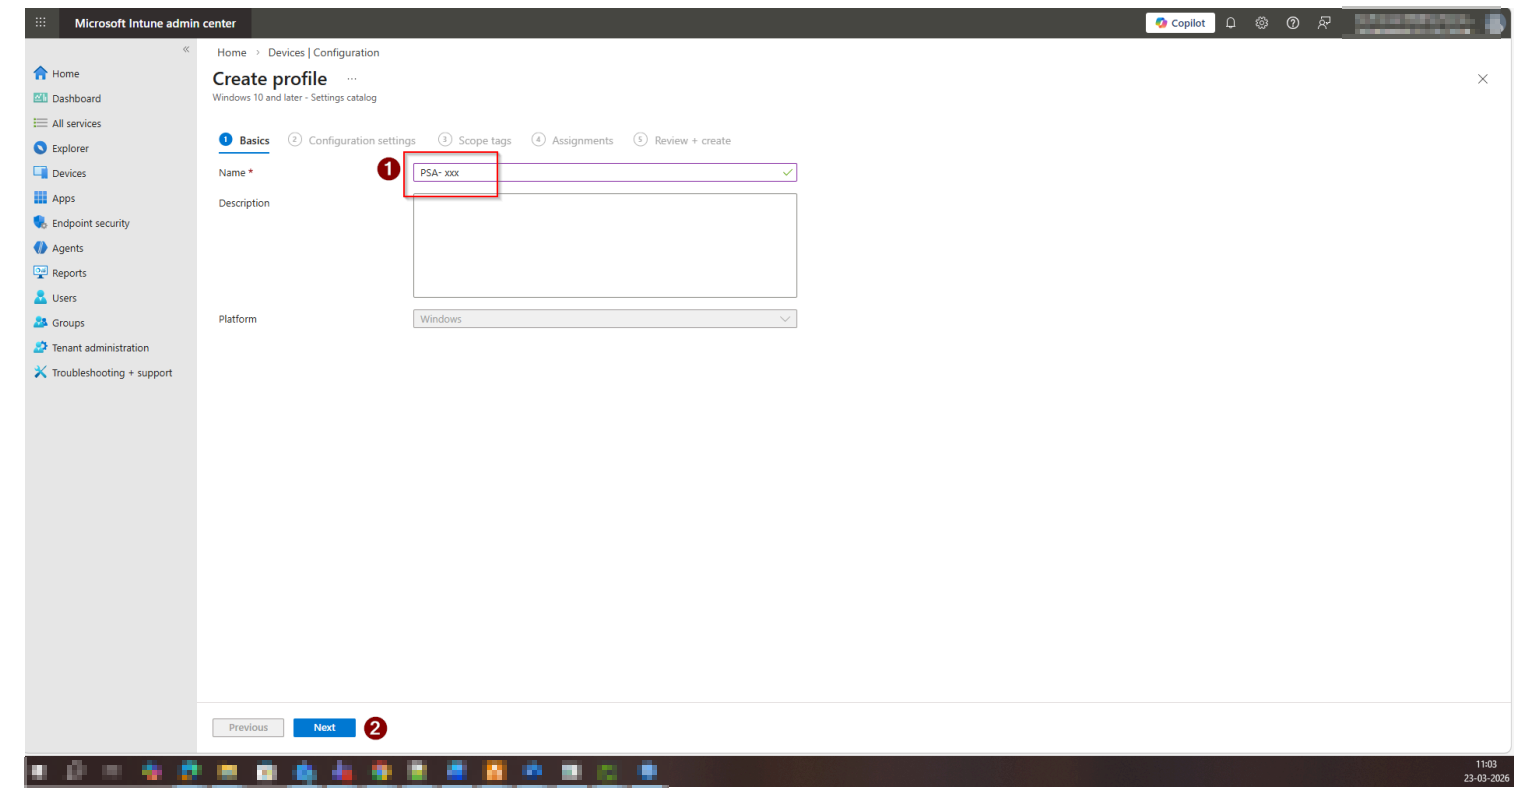Open the feedback icon in header
Screen dimensions: 1532x796
pyautogui.click(x=1324, y=23)
